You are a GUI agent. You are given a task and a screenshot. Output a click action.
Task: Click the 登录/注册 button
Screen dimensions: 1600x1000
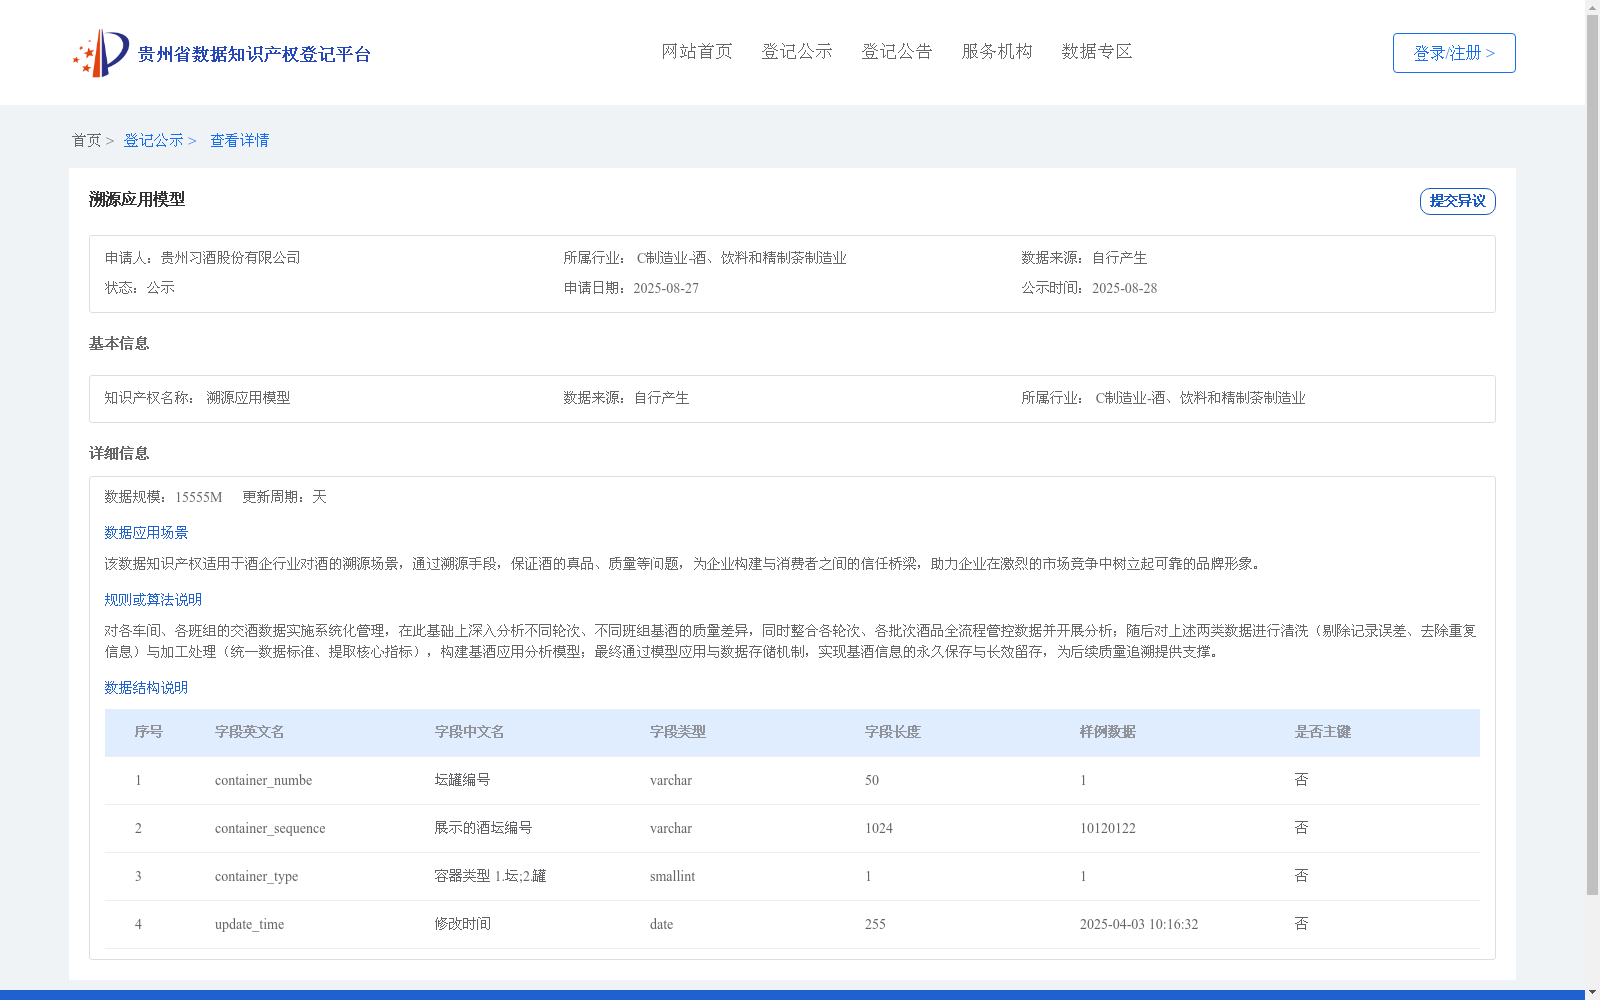[x=1454, y=53]
